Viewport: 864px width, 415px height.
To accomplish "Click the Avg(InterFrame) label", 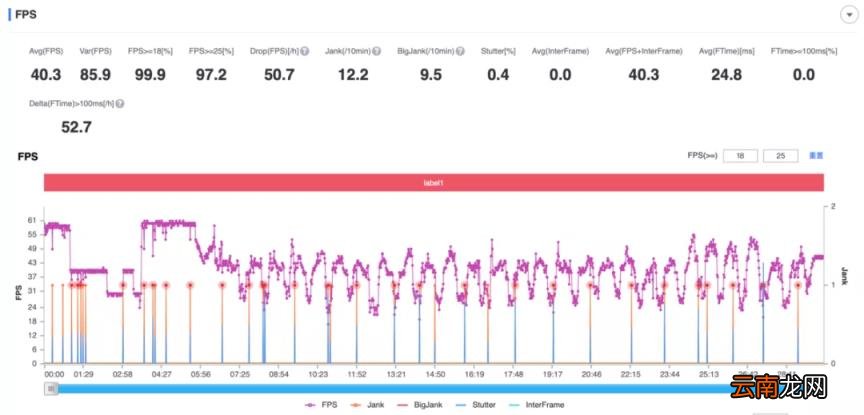I will coord(560,51).
